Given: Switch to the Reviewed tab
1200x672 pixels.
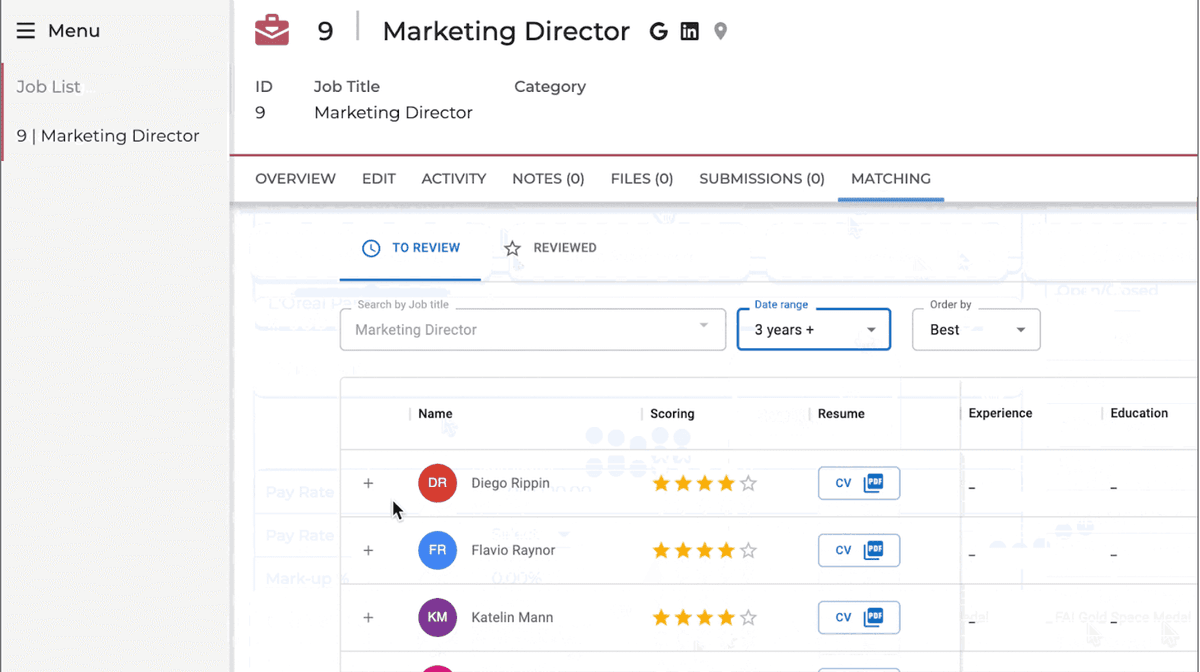Looking at the screenshot, I should tap(550, 248).
